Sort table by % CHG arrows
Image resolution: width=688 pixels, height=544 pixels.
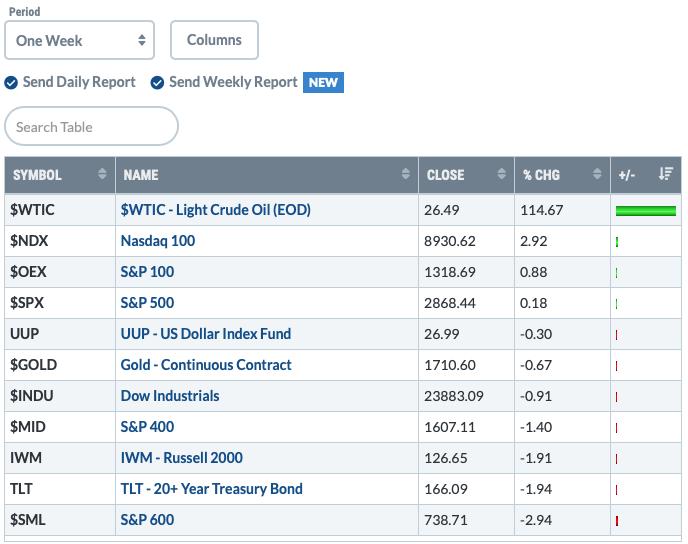597,174
